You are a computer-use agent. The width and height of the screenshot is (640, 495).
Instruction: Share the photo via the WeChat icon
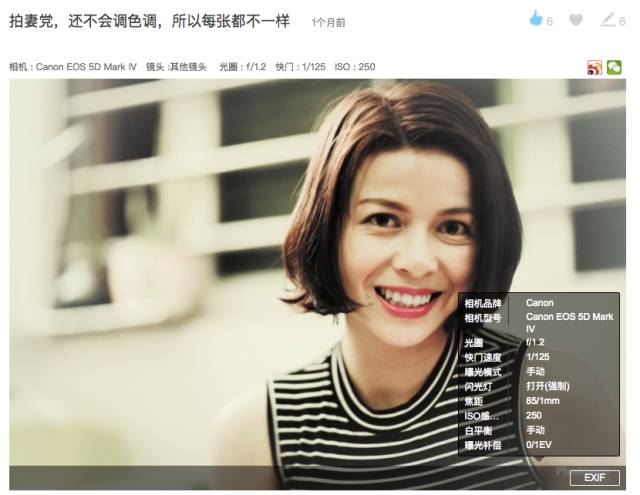614,67
